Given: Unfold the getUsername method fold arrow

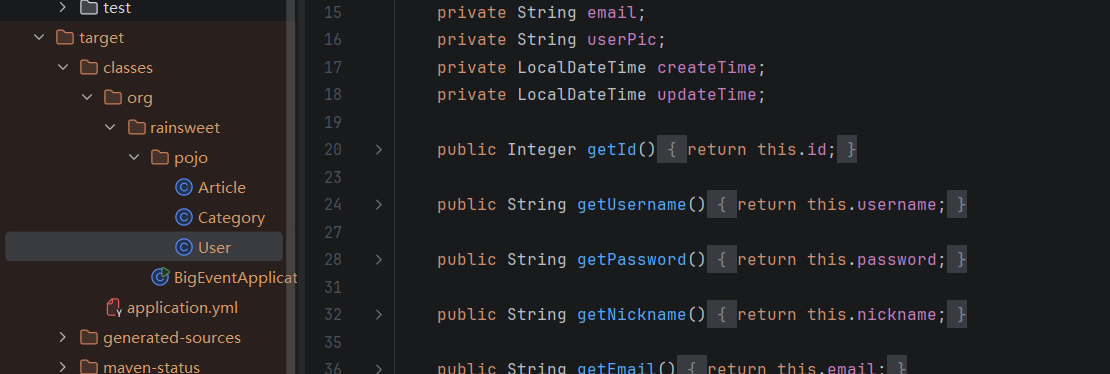Looking at the screenshot, I should (x=379, y=205).
